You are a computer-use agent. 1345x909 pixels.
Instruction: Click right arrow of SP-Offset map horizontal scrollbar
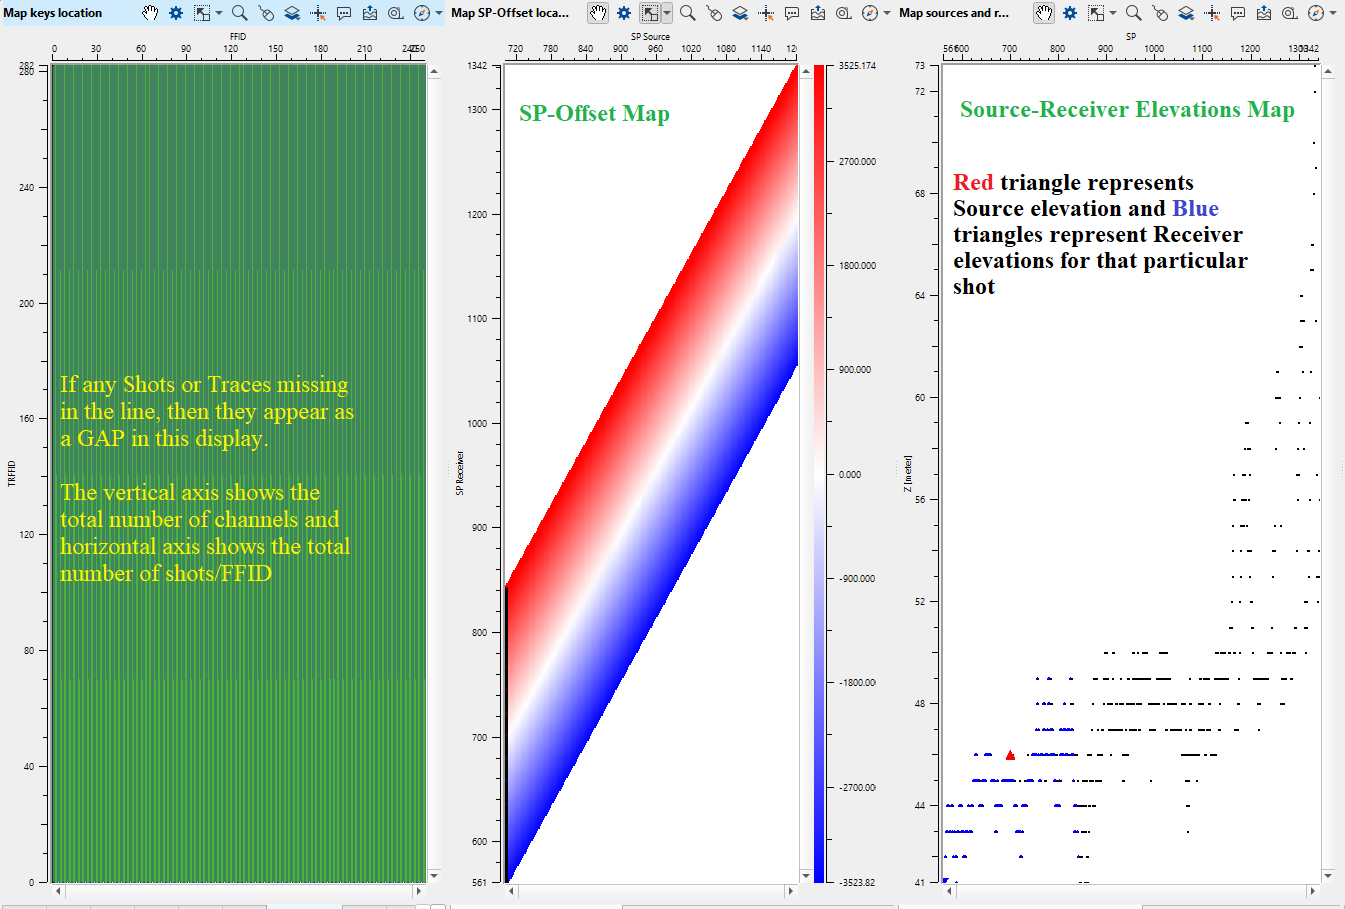click(791, 890)
